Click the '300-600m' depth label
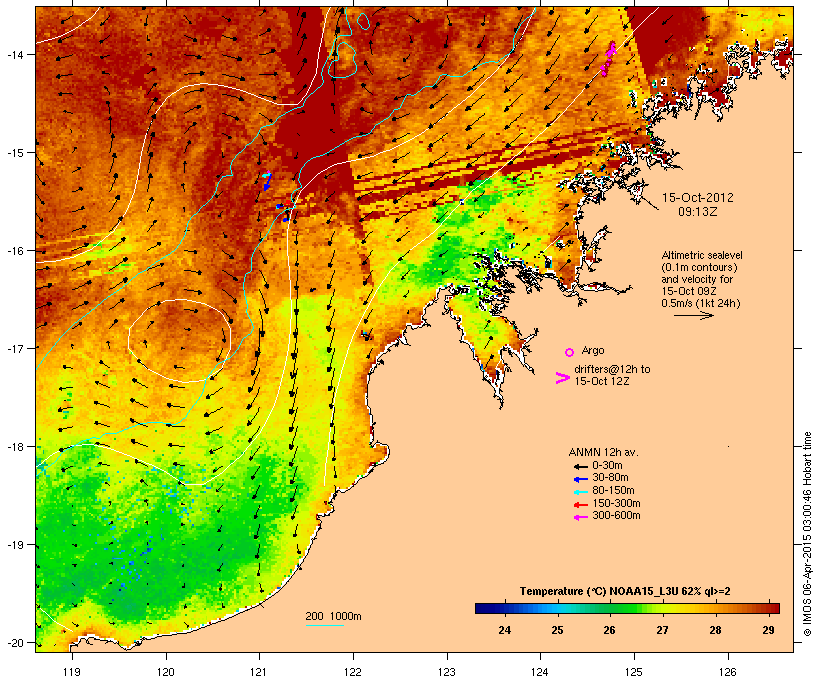 616,516
